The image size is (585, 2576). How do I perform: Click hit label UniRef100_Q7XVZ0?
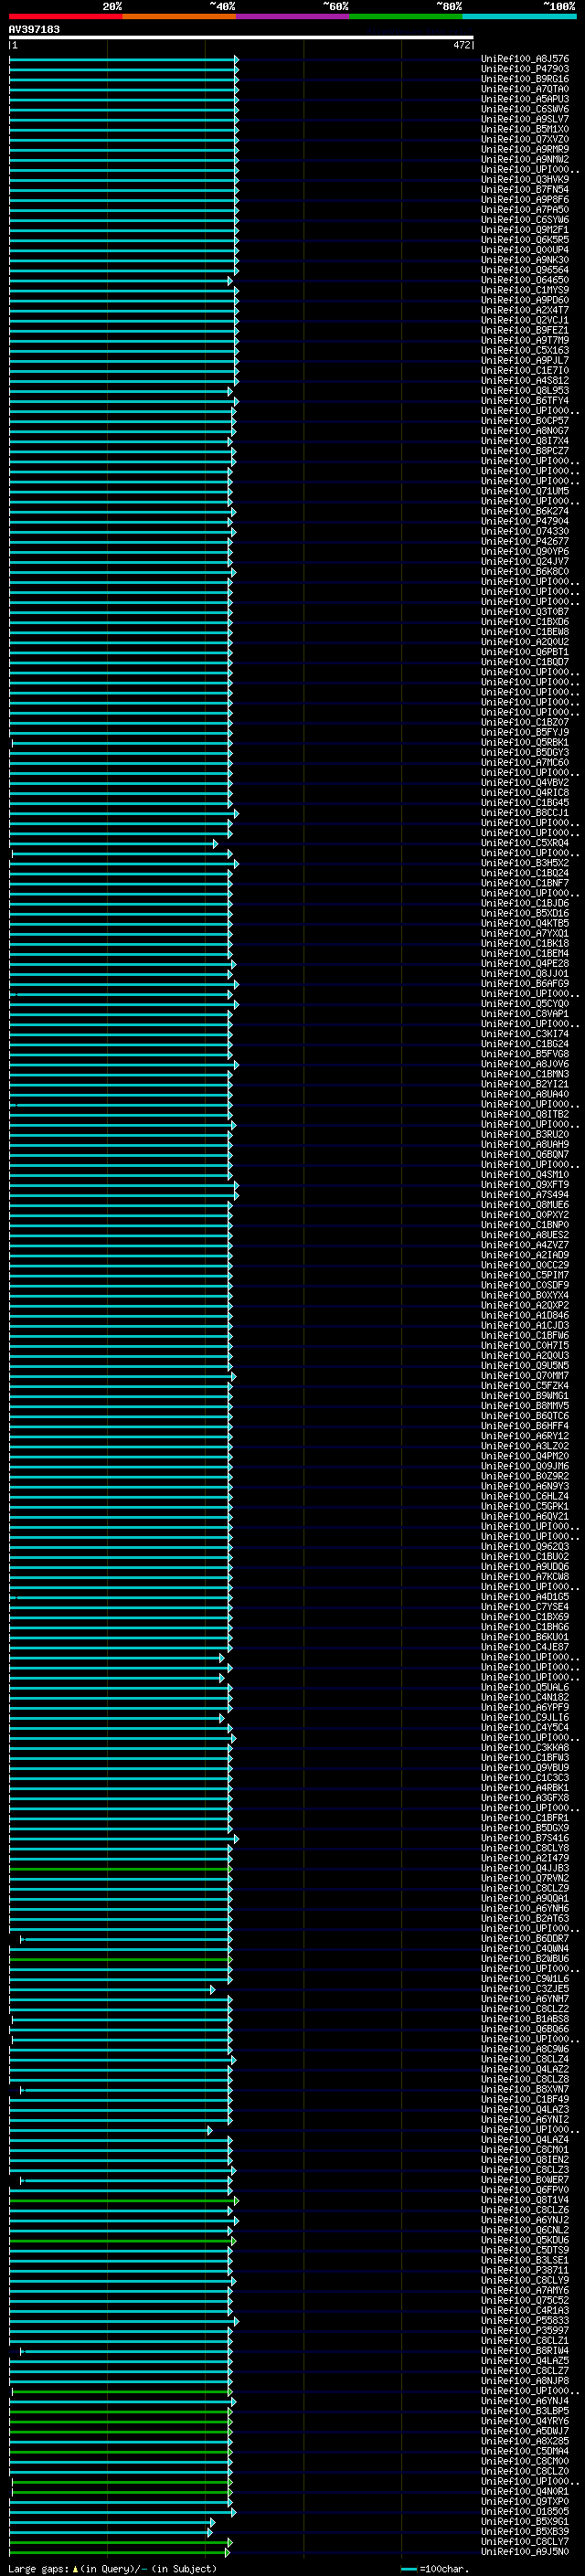pos(525,139)
